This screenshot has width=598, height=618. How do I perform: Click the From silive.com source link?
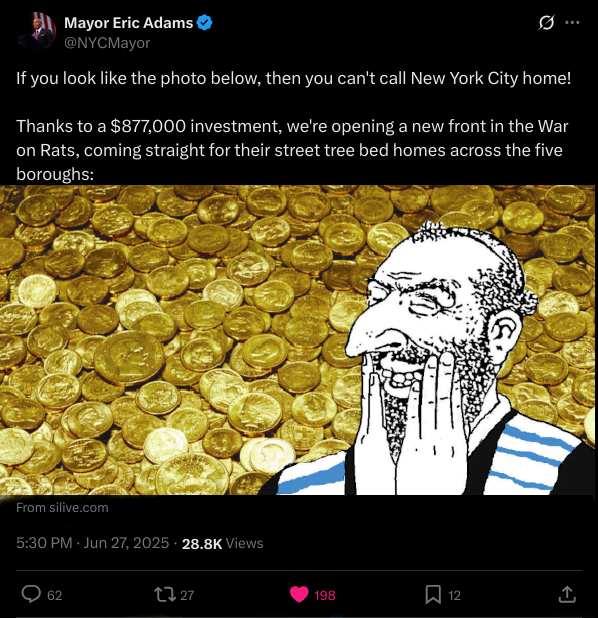(62, 508)
